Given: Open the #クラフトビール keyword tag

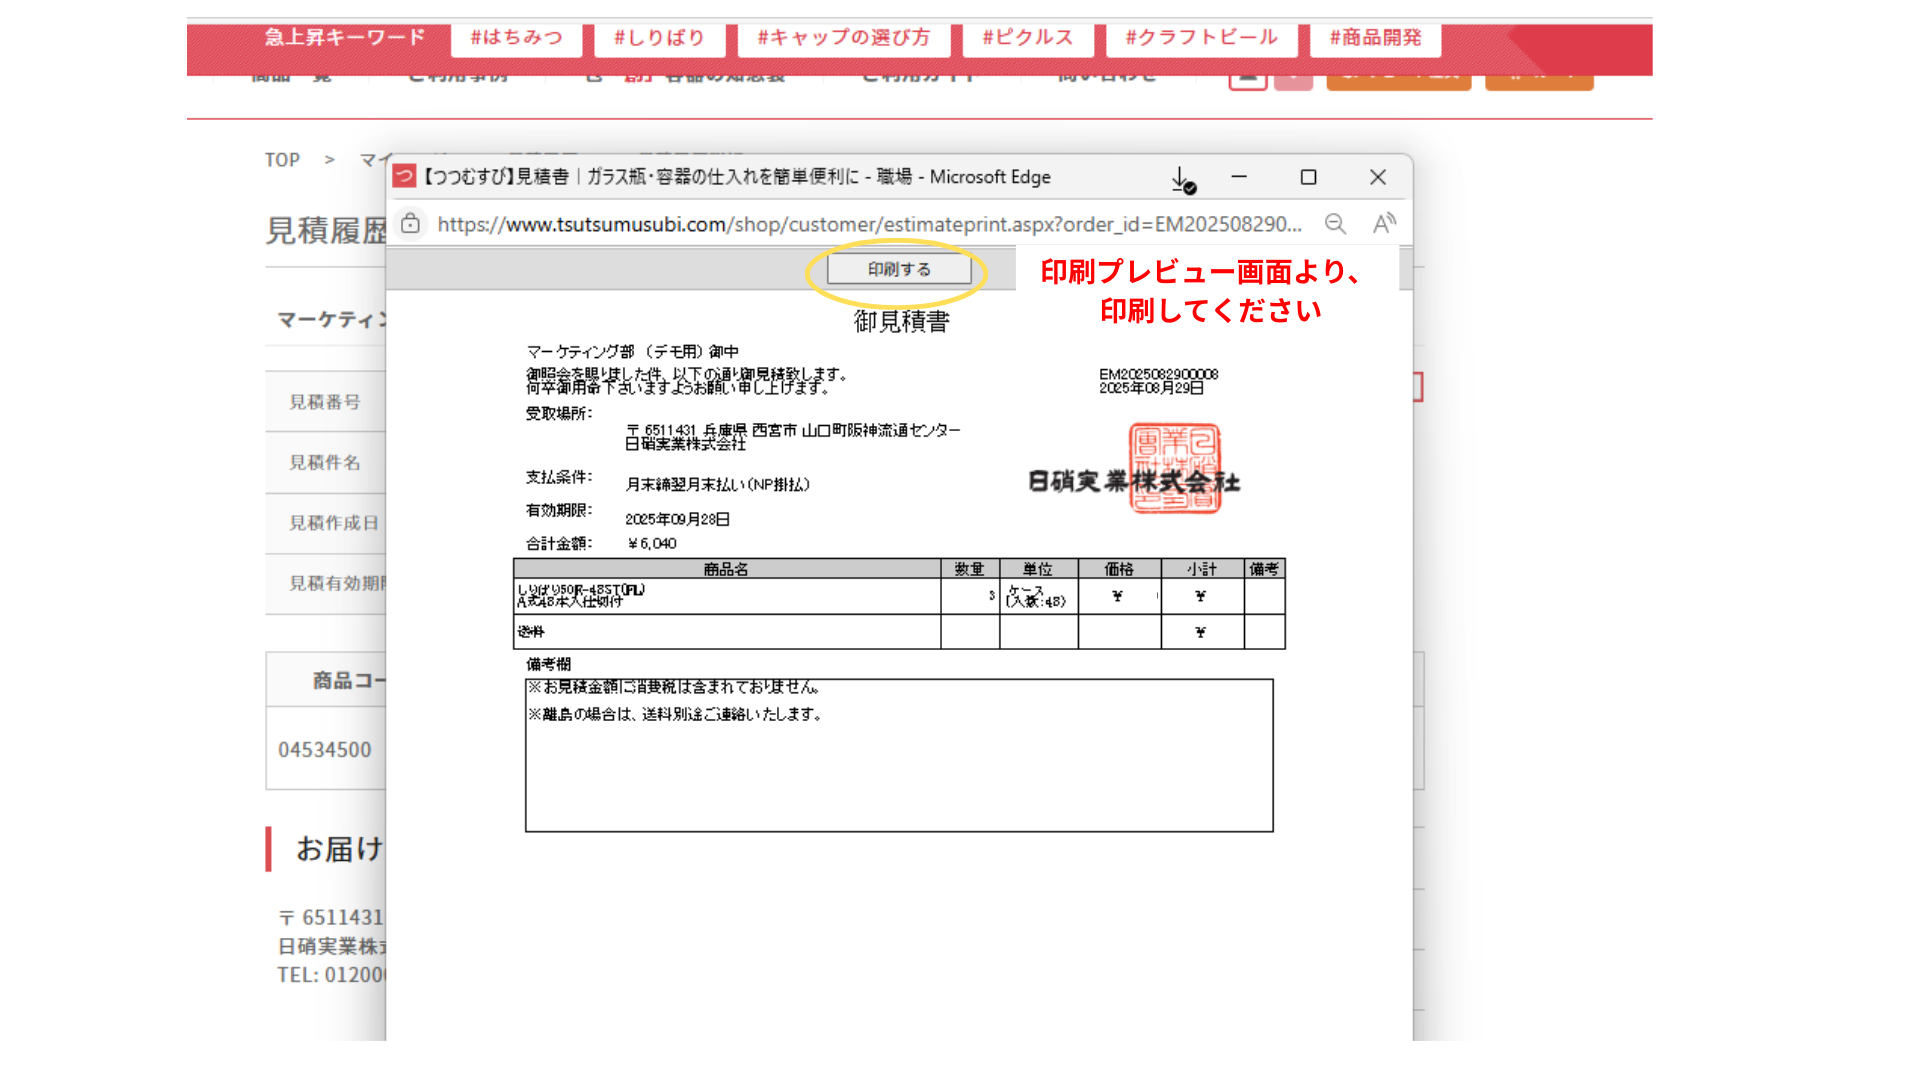Looking at the screenshot, I should point(1201,38).
